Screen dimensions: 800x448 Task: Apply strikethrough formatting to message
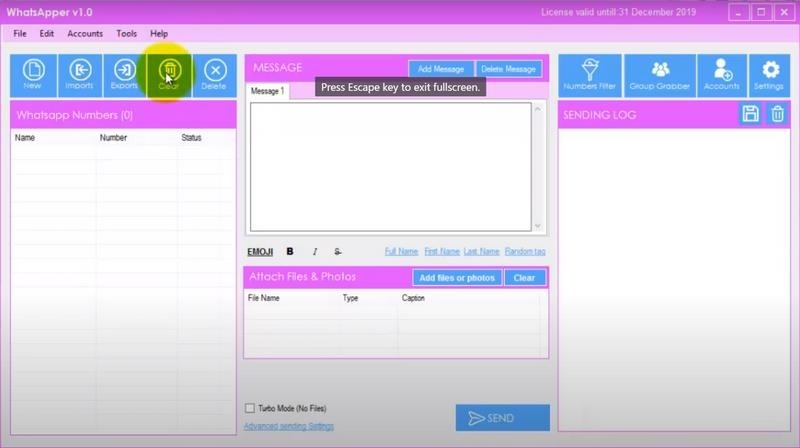pyautogui.click(x=337, y=252)
